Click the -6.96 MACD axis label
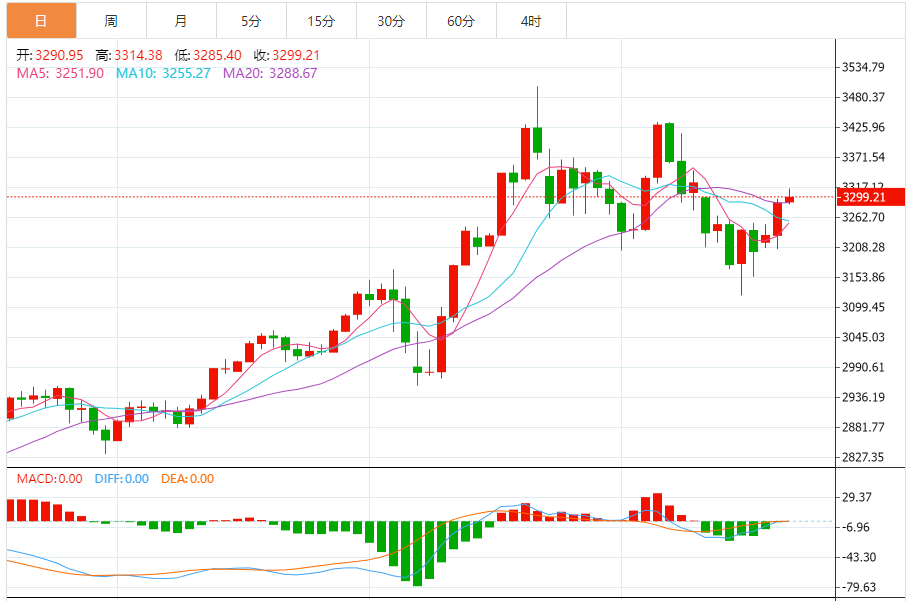The width and height of the screenshot is (910, 601). pos(856,527)
